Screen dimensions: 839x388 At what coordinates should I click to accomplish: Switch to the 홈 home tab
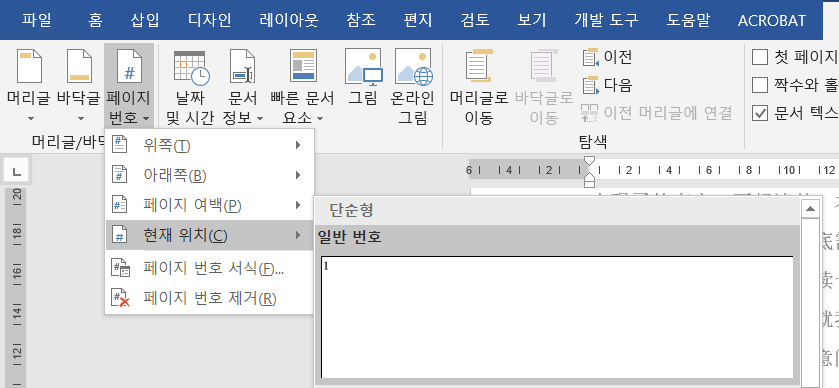[95, 20]
